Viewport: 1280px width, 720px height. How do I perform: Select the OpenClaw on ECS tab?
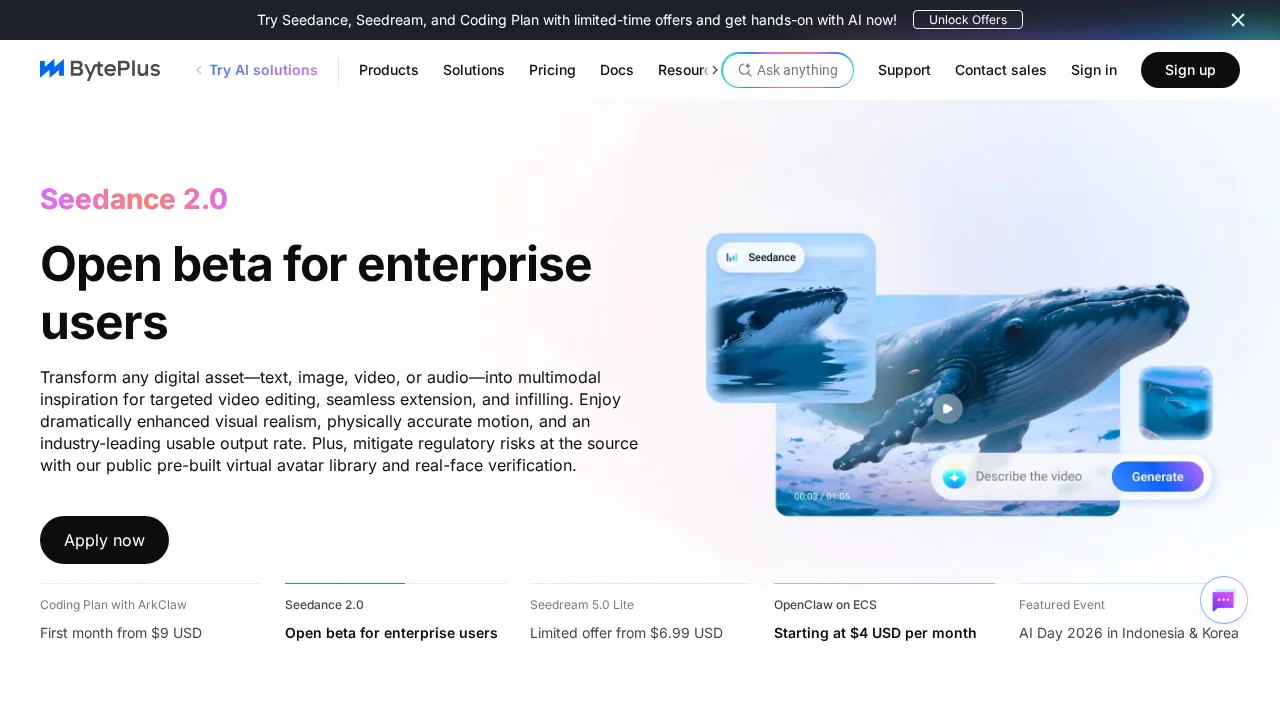click(x=875, y=618)
